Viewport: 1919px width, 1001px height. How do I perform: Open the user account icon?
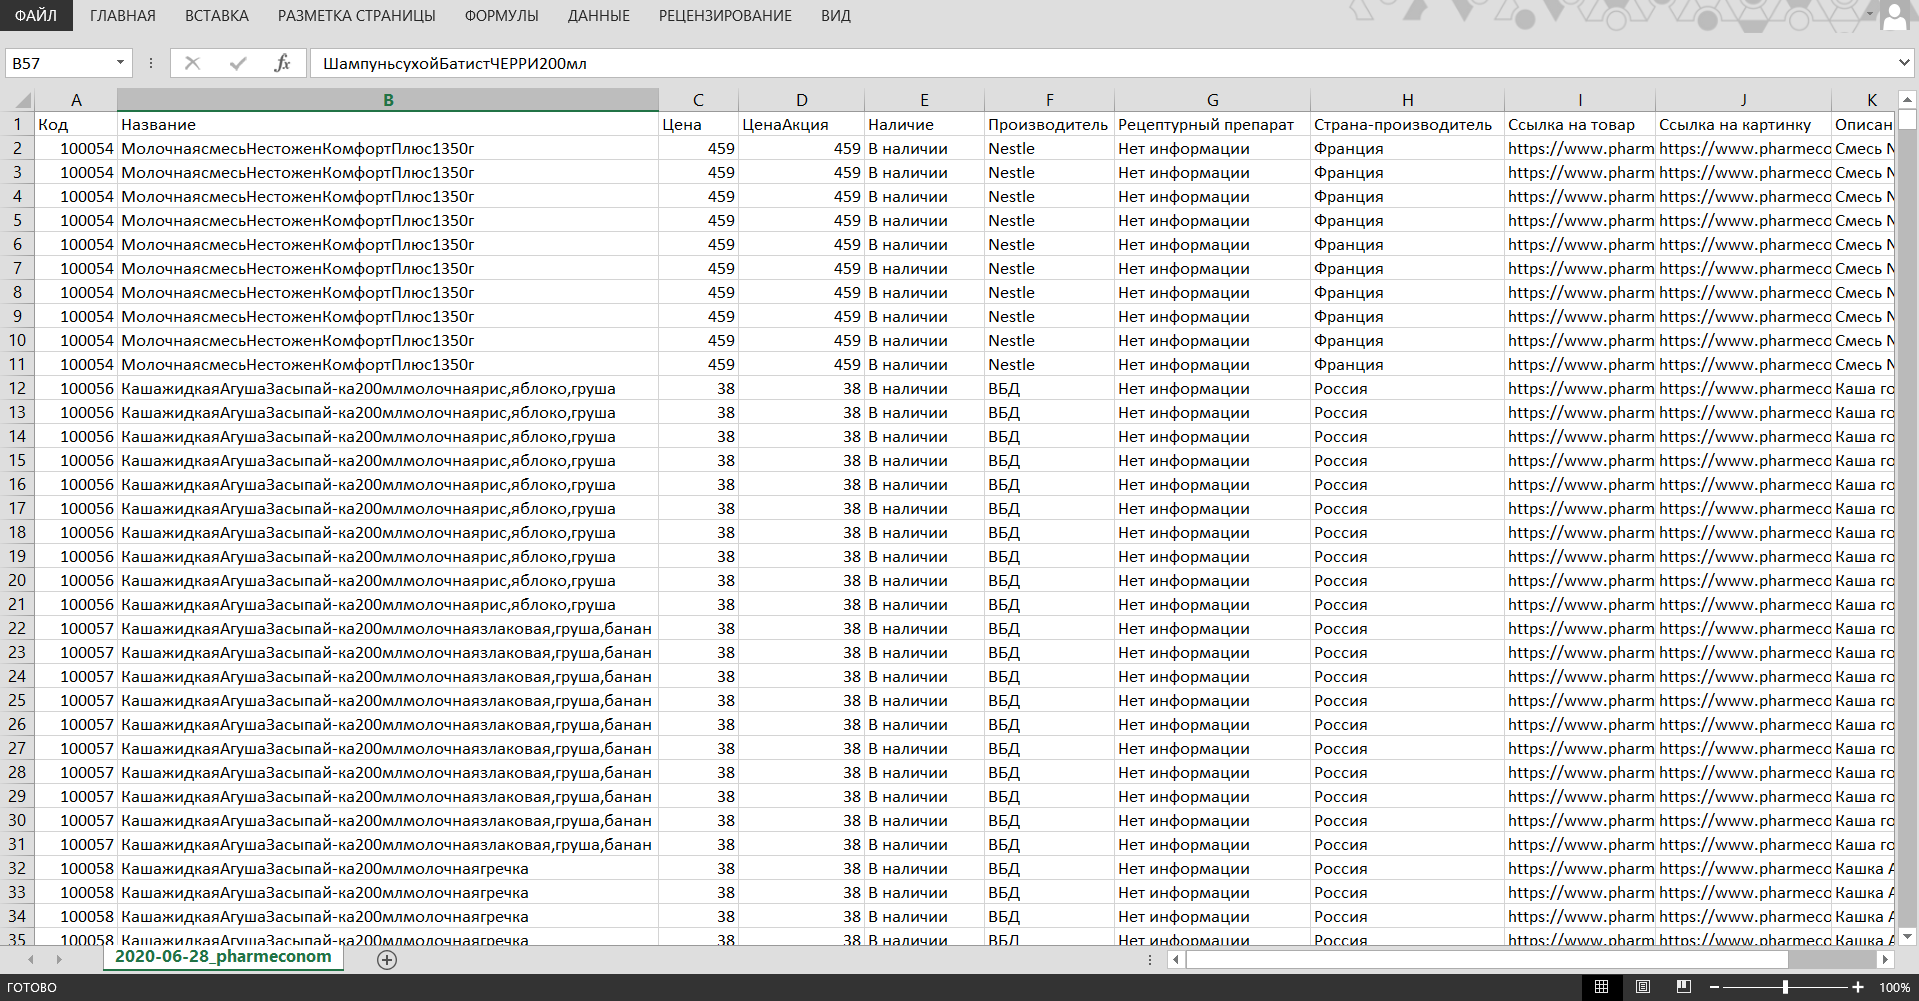(1895, 16)
